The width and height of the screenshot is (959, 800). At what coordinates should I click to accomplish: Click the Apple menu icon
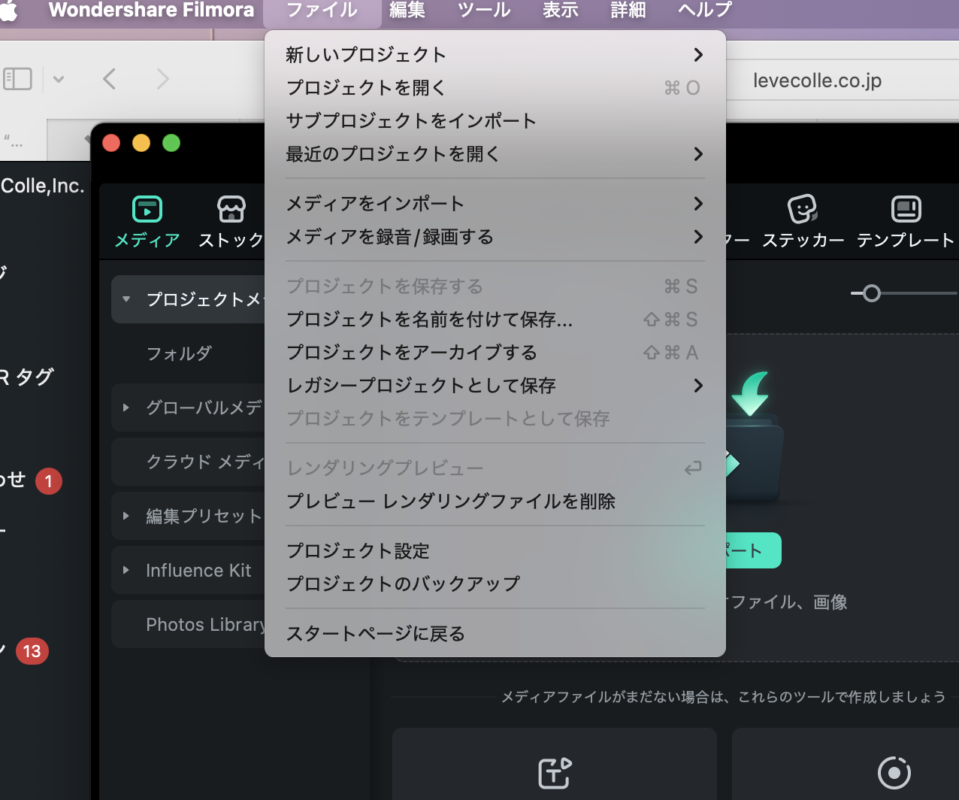coord(9,10)
